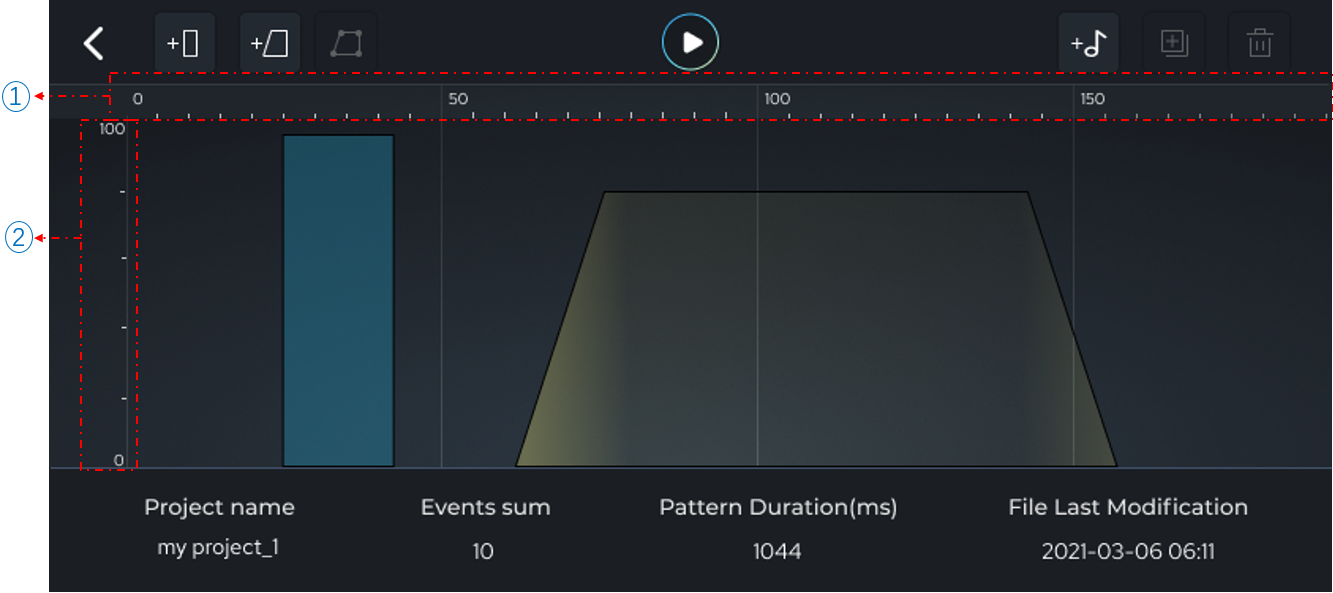Image resolution: width=1333 pixels, height=593 pixels.
Task: Click the 50 mark on the time ruler
Action: point(458,99)
